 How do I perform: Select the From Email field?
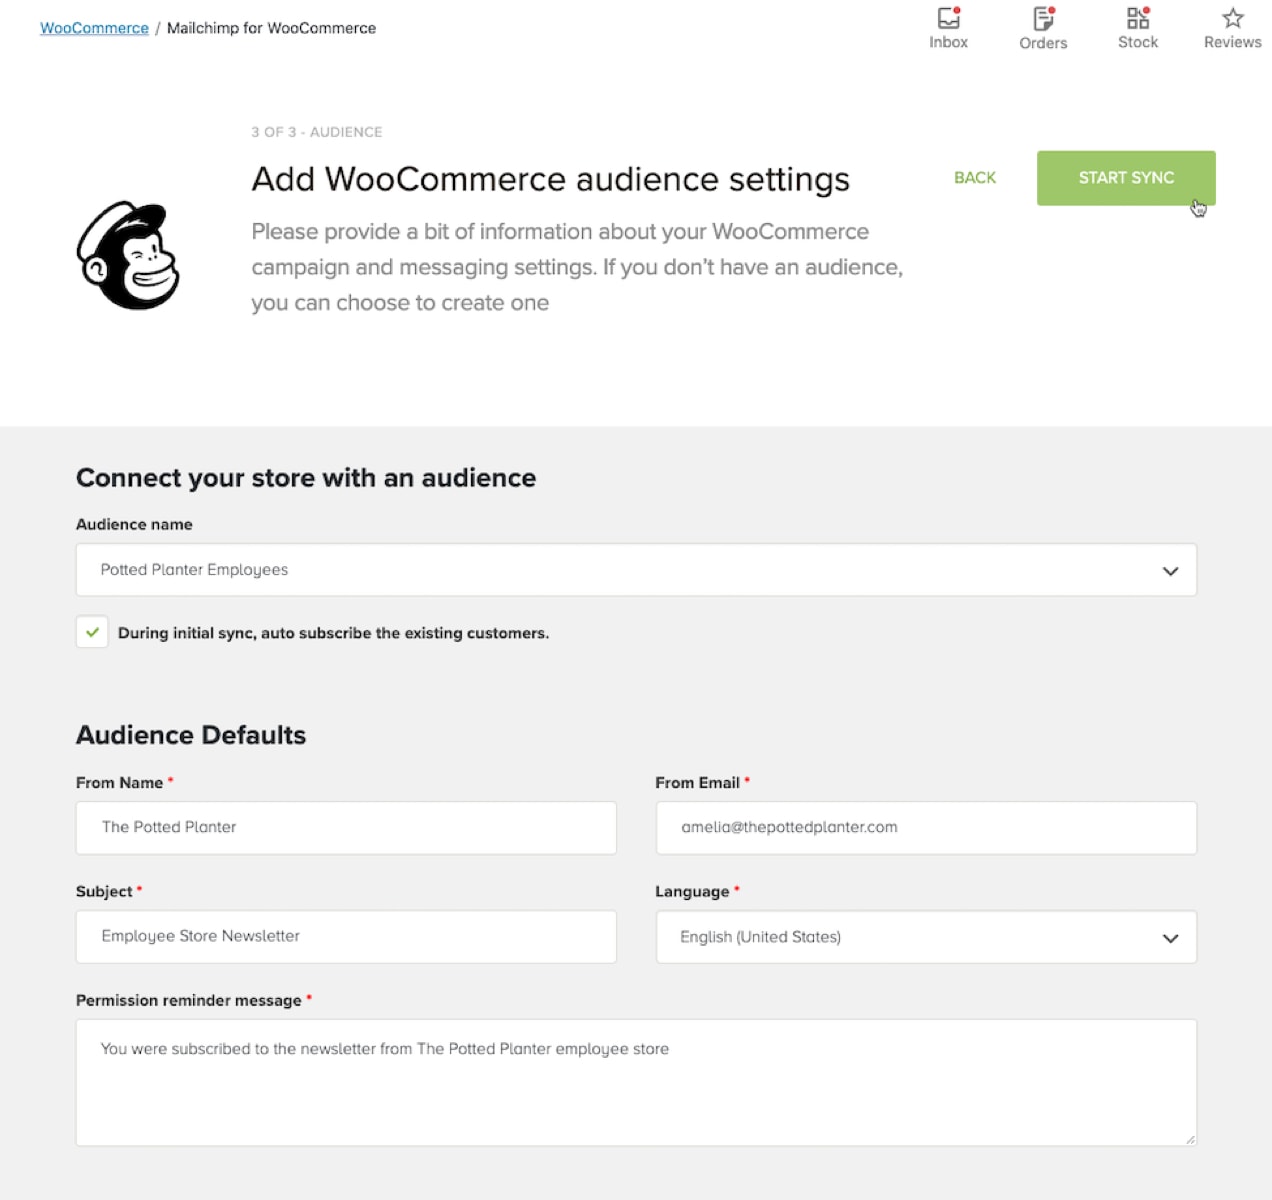(x=926, y=828)
